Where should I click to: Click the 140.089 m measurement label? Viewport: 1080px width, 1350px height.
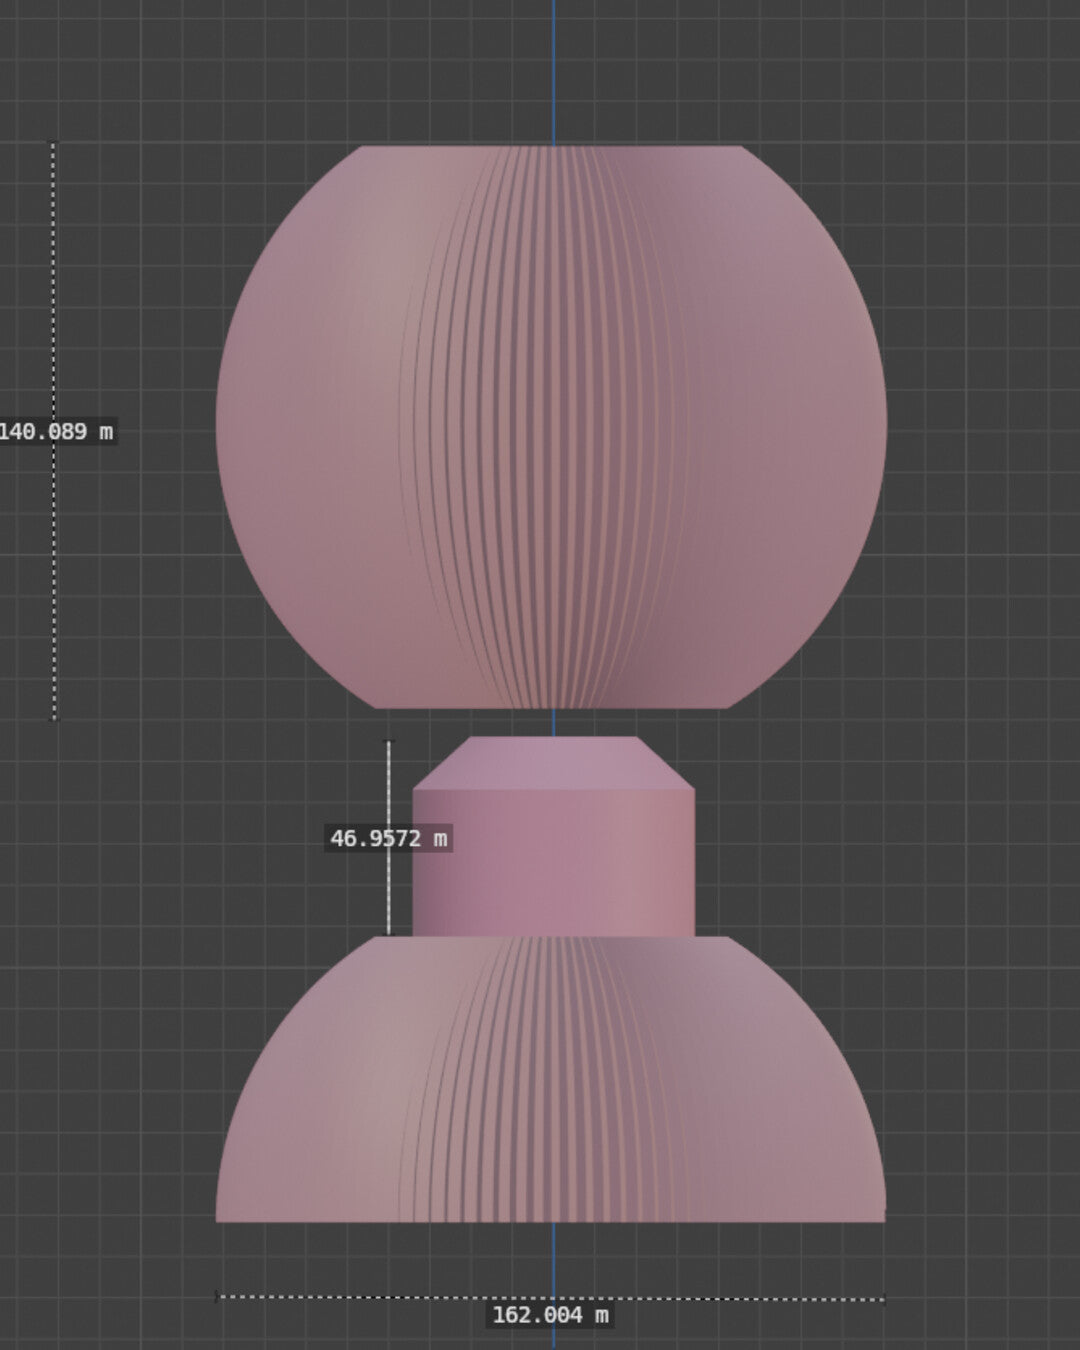(56, 432)
